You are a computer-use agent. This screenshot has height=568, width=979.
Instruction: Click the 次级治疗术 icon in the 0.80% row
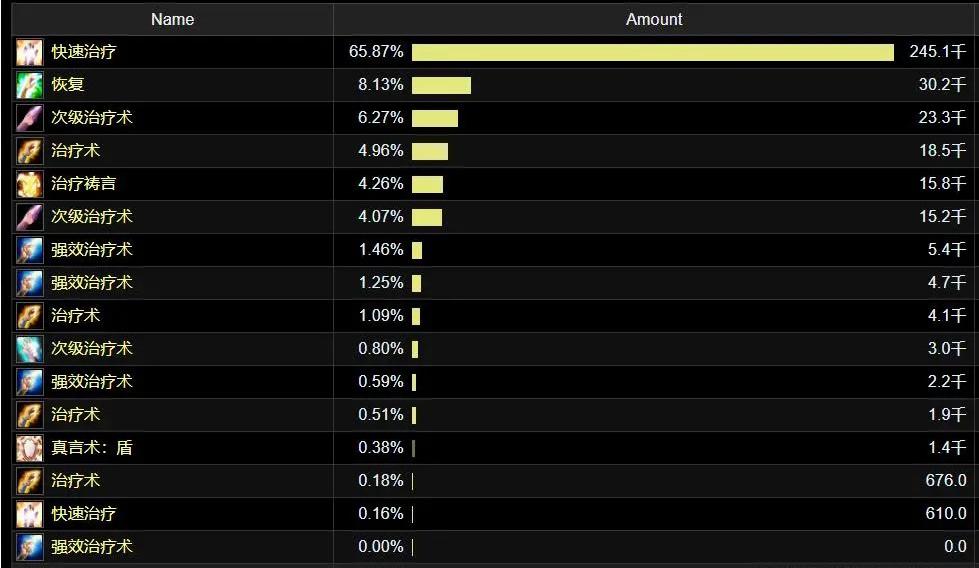(30, 349)
